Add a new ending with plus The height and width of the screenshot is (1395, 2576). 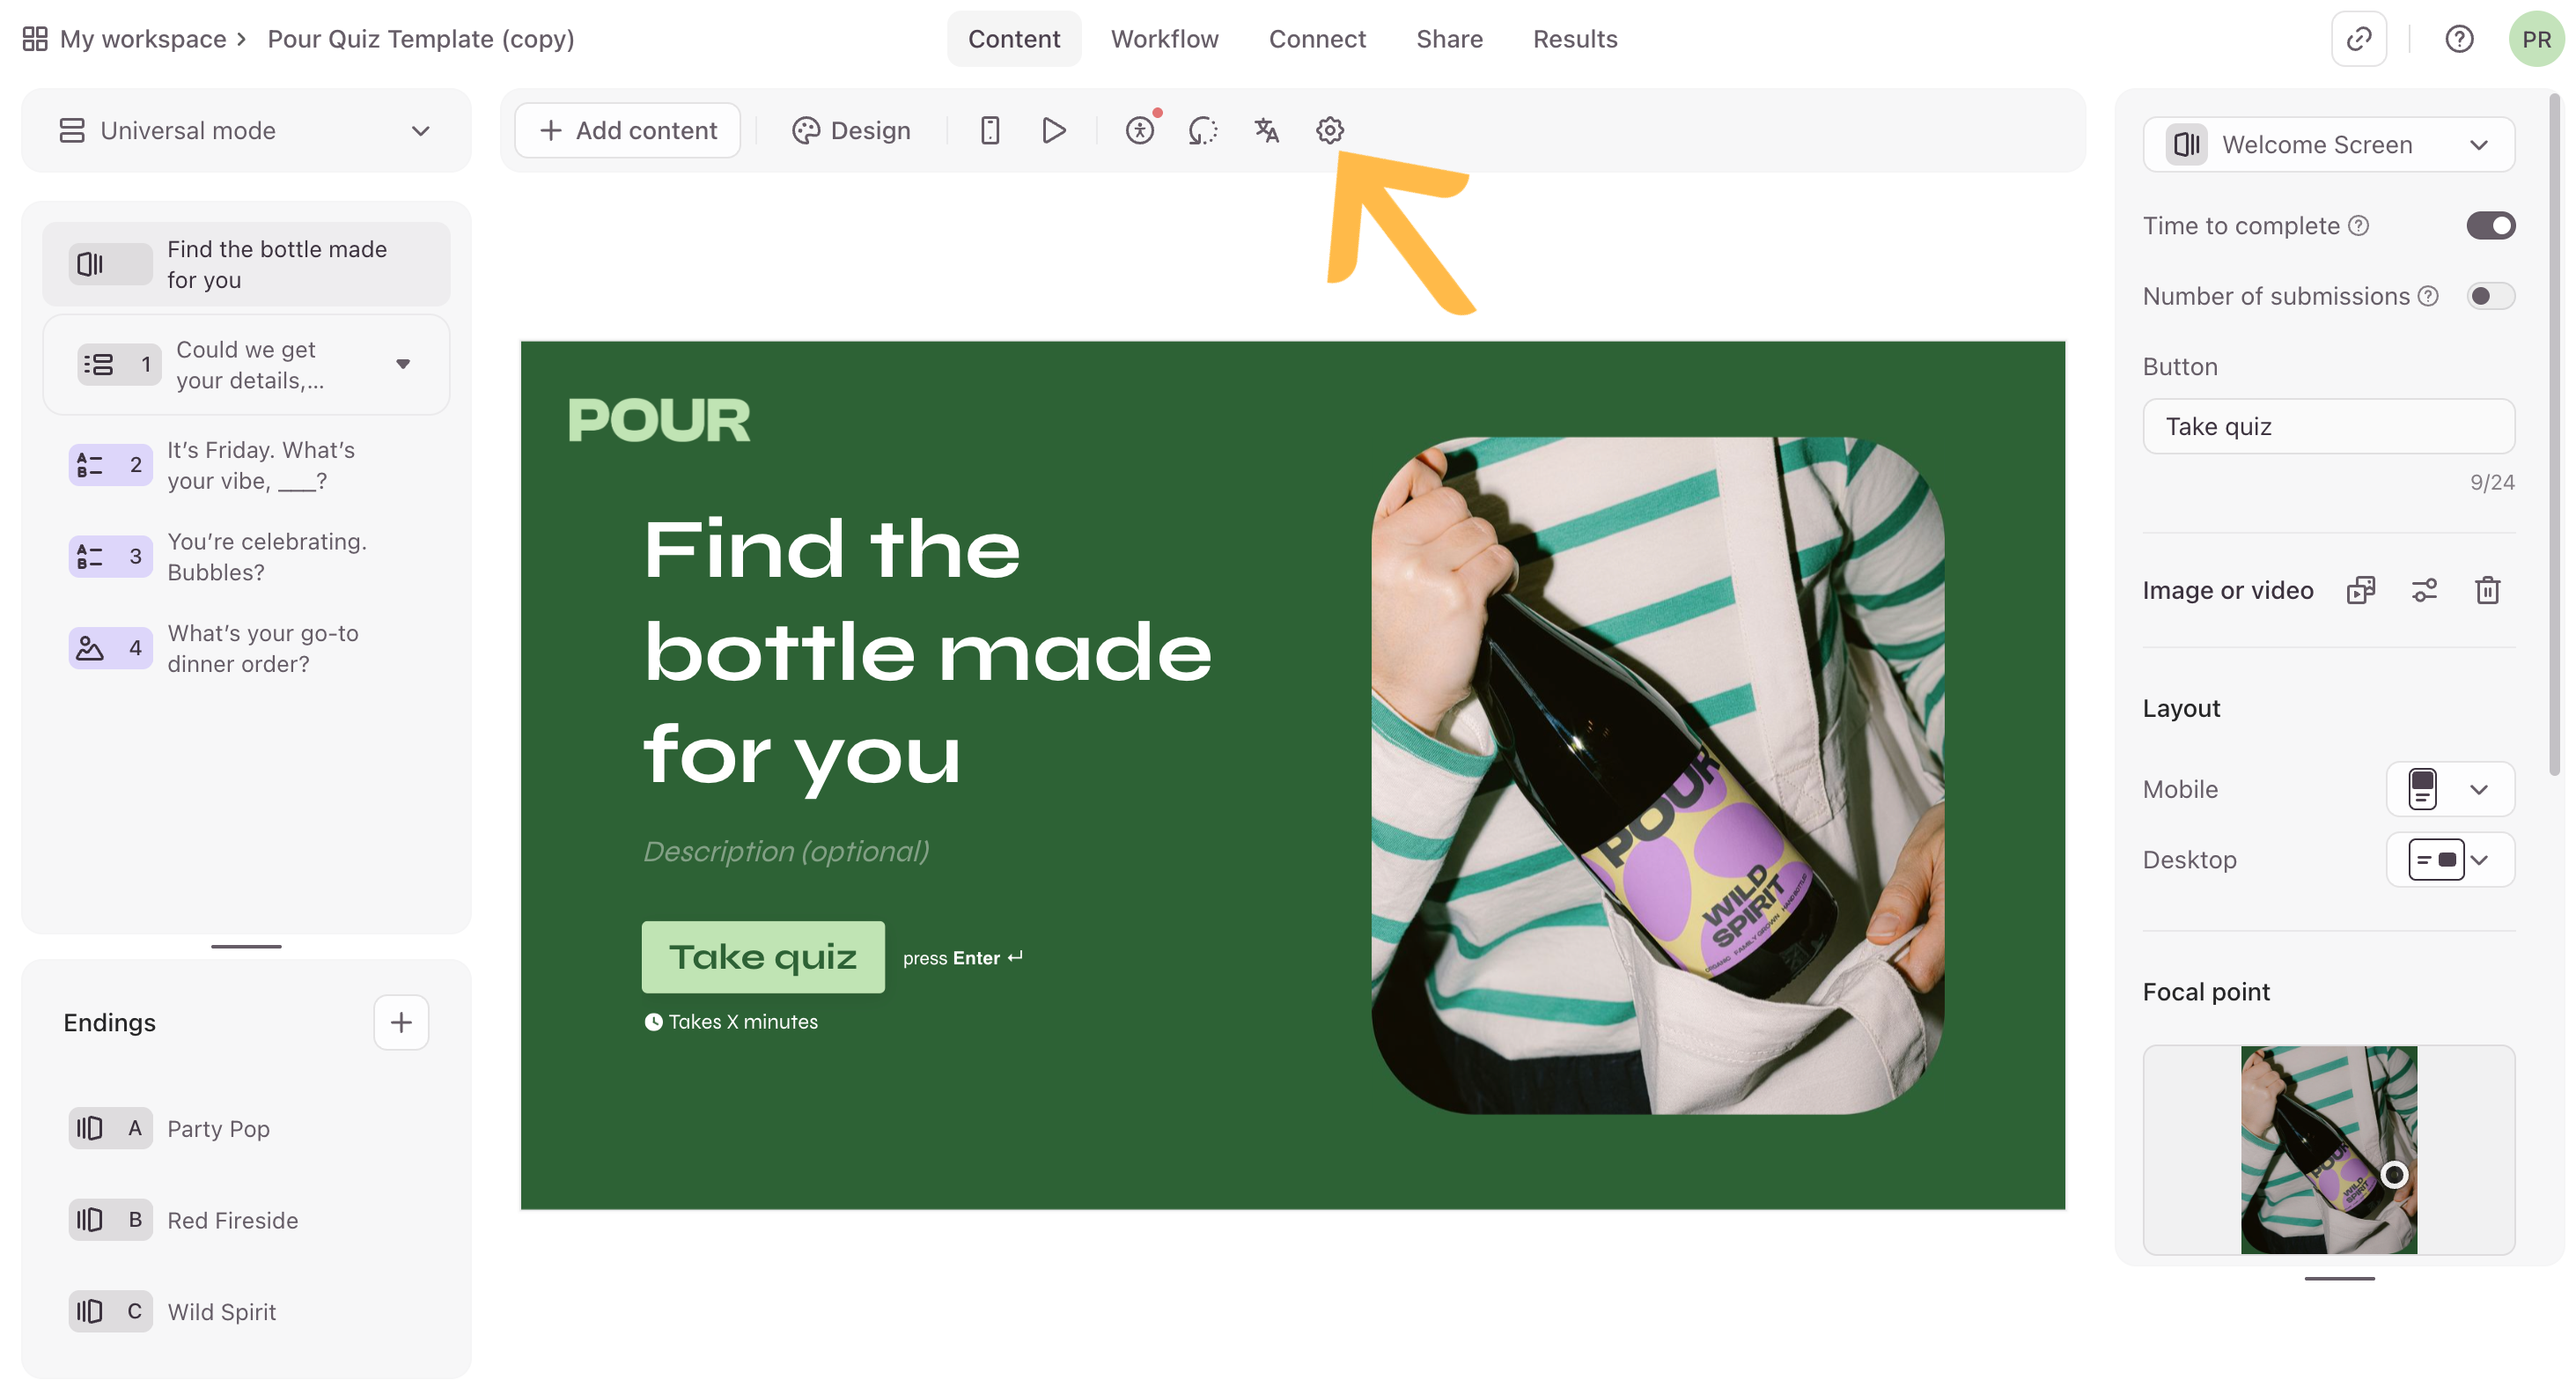click(x=401, y=1022)
